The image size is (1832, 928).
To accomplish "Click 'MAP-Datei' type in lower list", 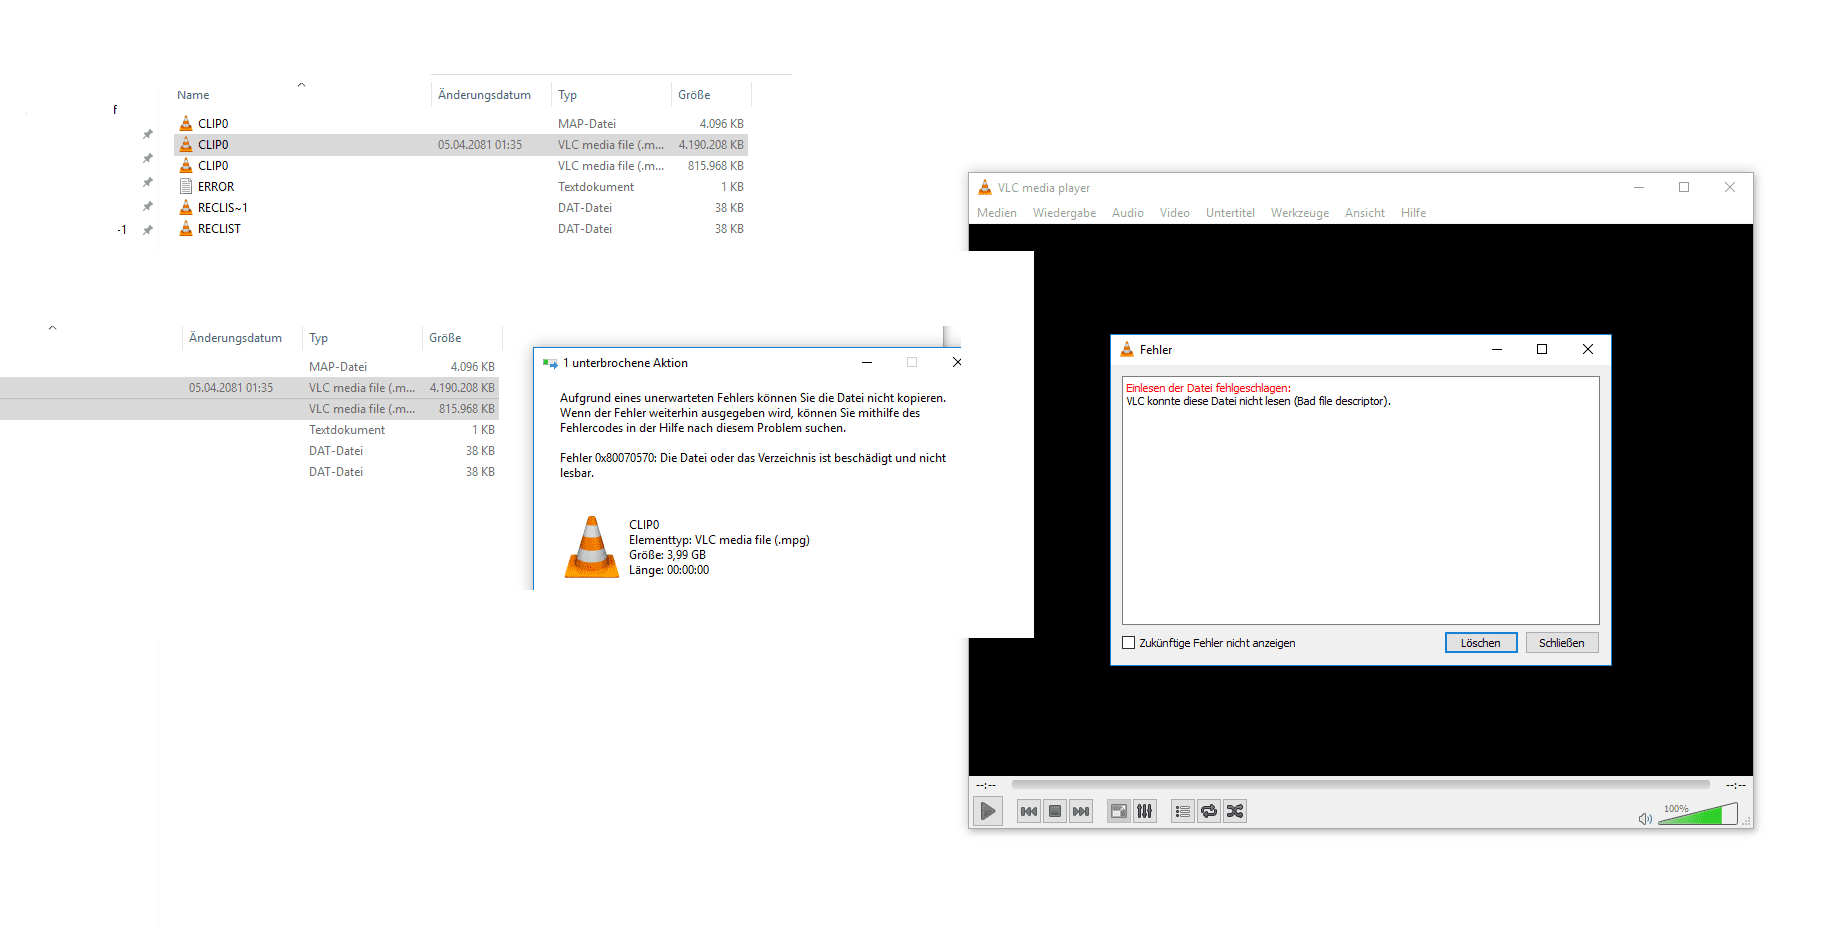I will [x=338, y=367].
